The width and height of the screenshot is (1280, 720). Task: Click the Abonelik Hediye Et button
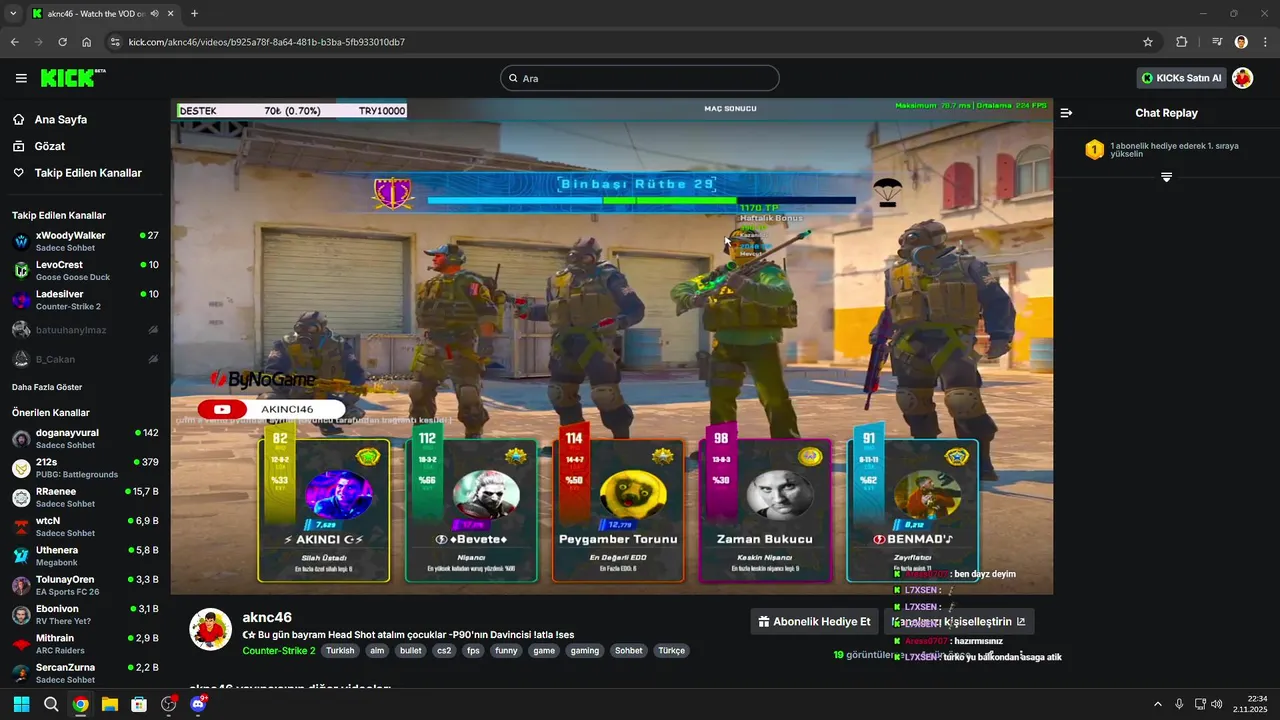coord(814,621)
